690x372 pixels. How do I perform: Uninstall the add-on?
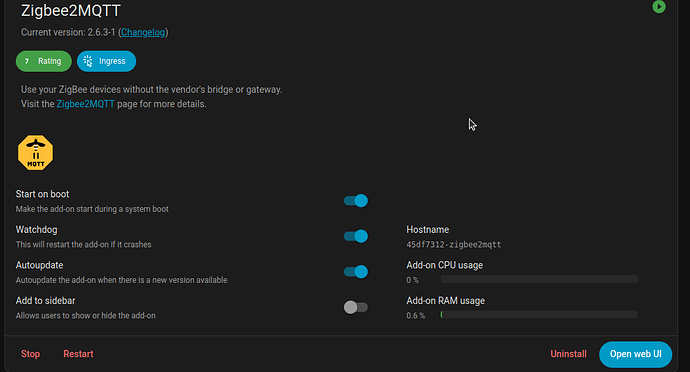coord(569,354)
